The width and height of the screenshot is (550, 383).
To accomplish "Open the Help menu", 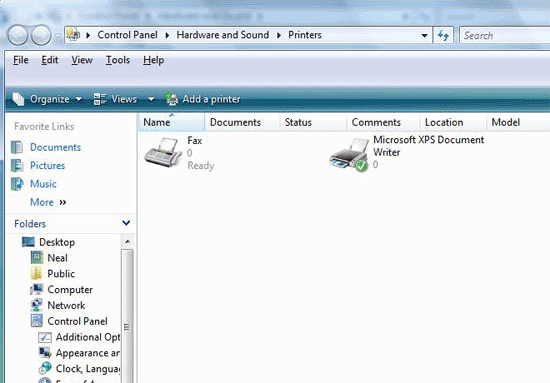I will pyautogui.click(x=153, y=60).
